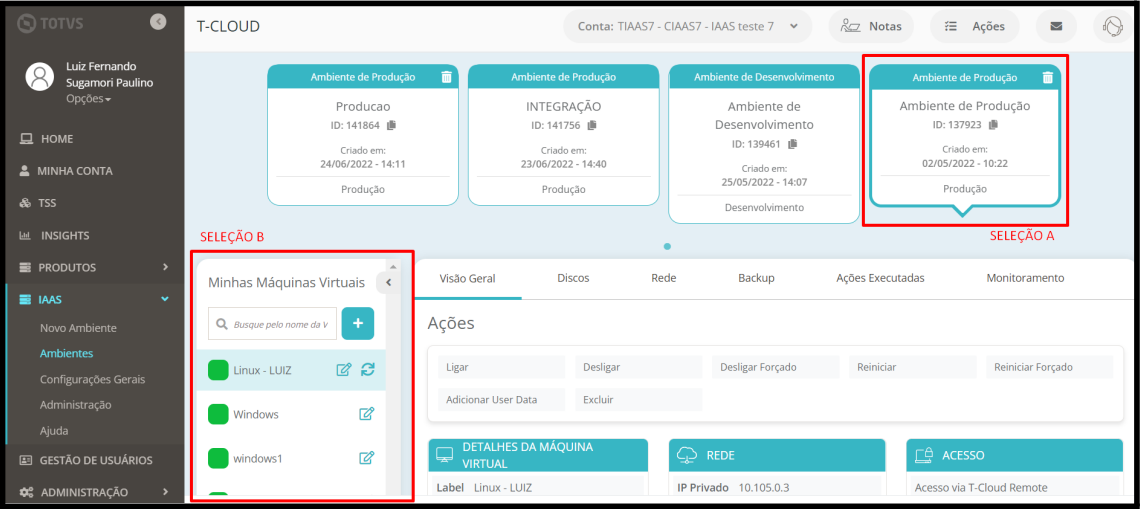Click the Ligar action button
The height and width of the screenshot is (509, 1141).
click(x=501, y=367)
